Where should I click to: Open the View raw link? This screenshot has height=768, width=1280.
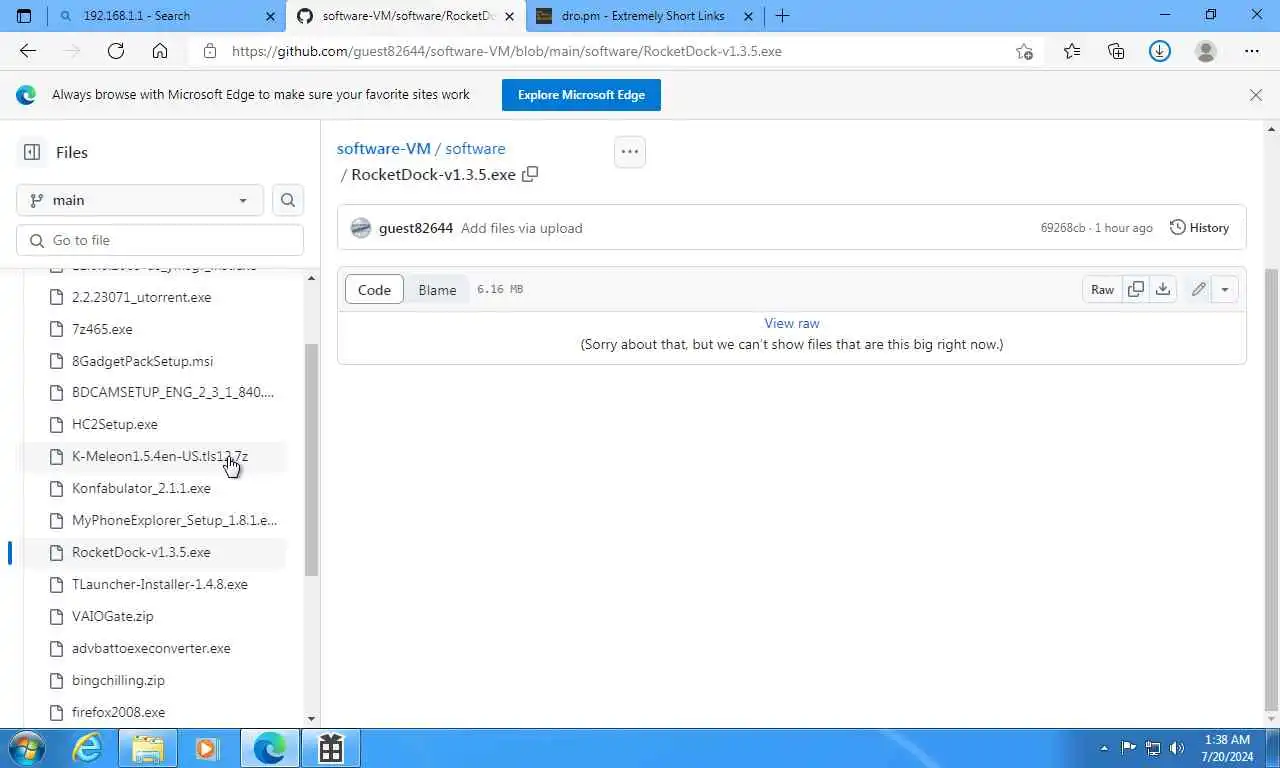pyautogui.click(x=792, y=323)
